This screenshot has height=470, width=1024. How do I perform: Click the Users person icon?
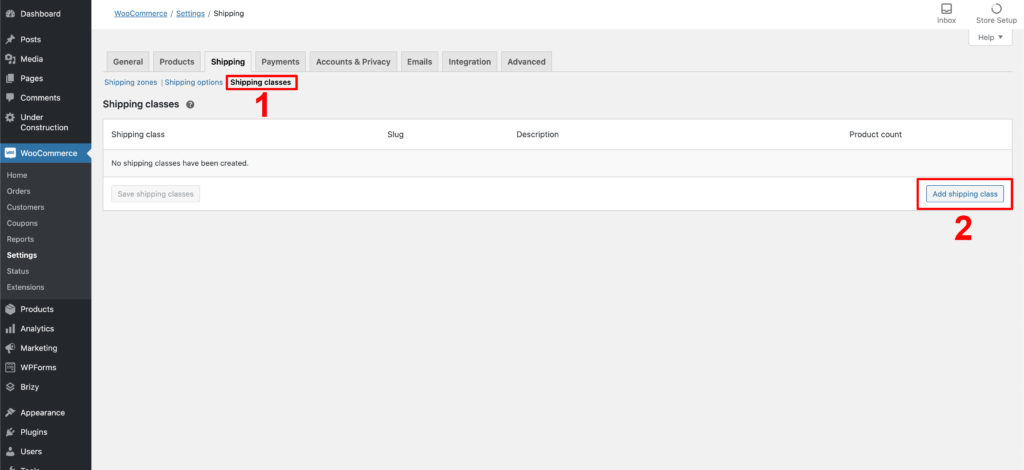10,452
